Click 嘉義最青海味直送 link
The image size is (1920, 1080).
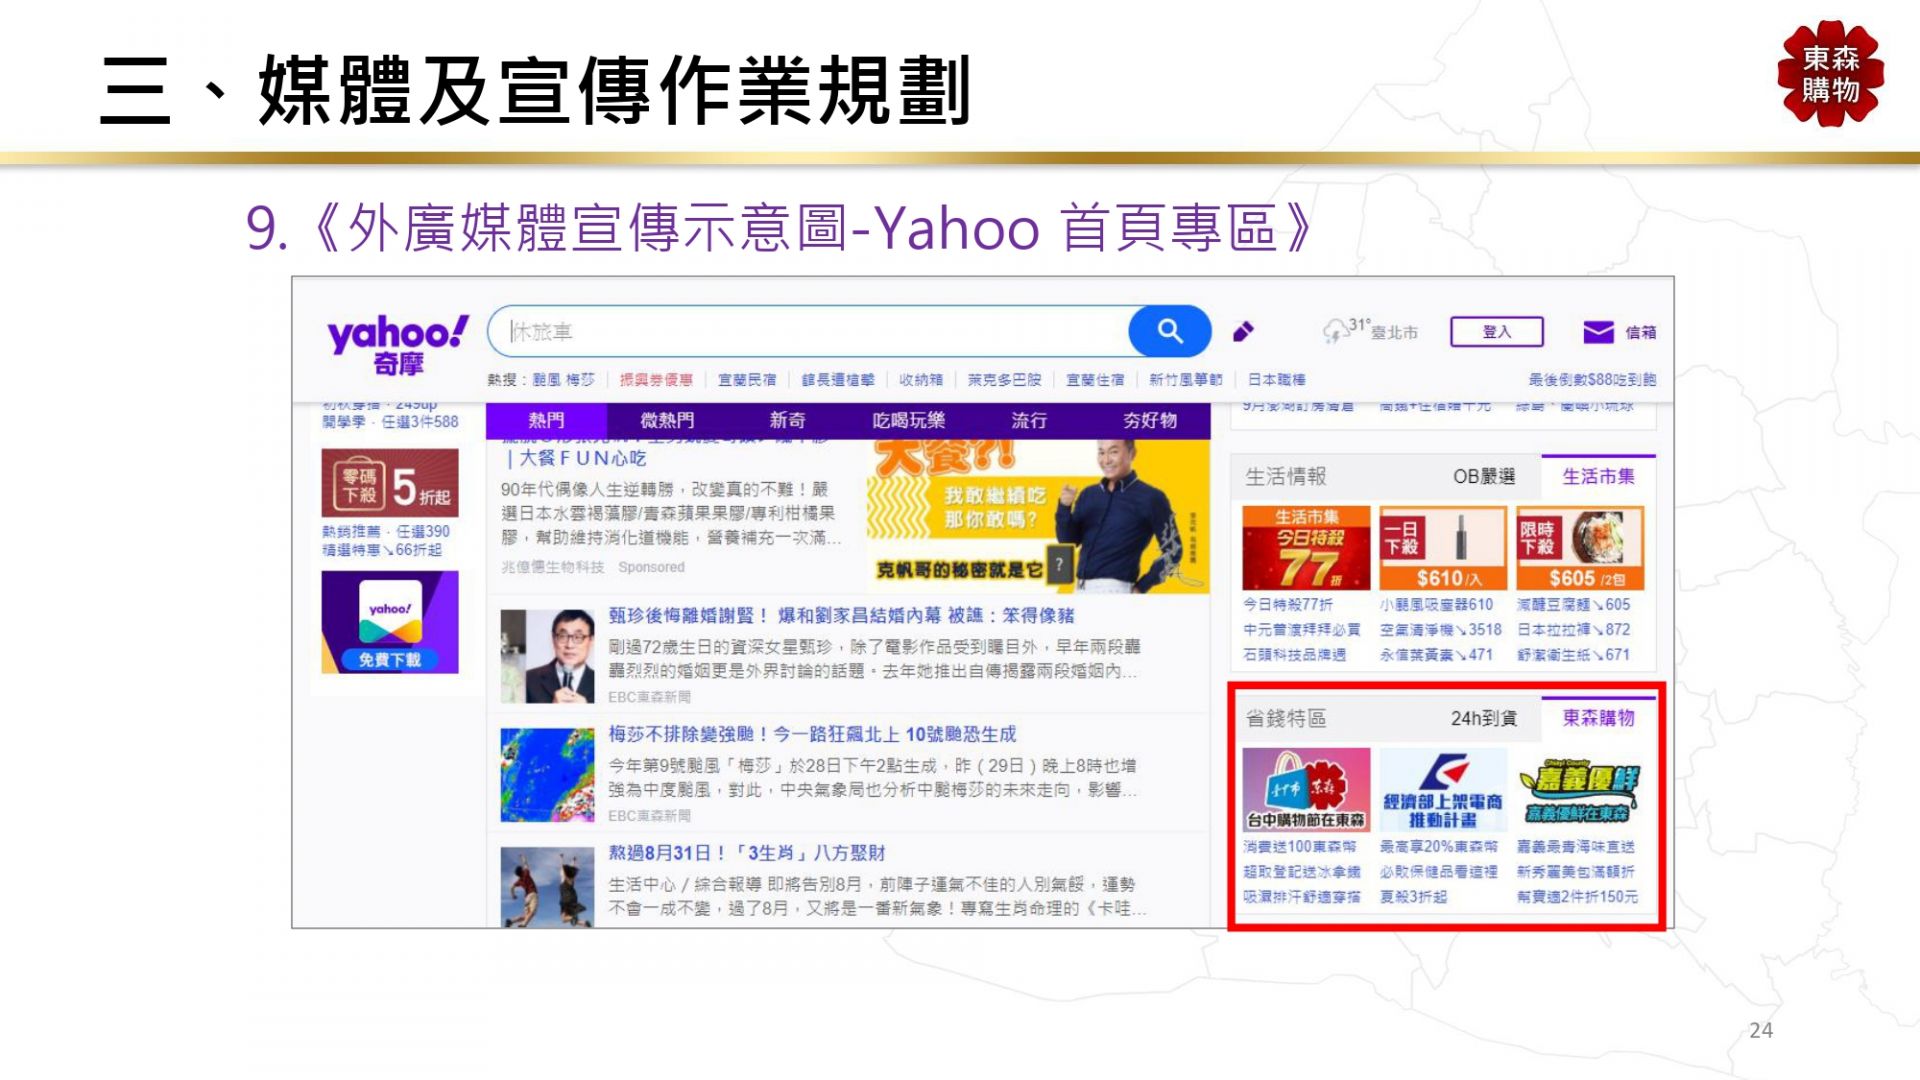[1576, 847]
